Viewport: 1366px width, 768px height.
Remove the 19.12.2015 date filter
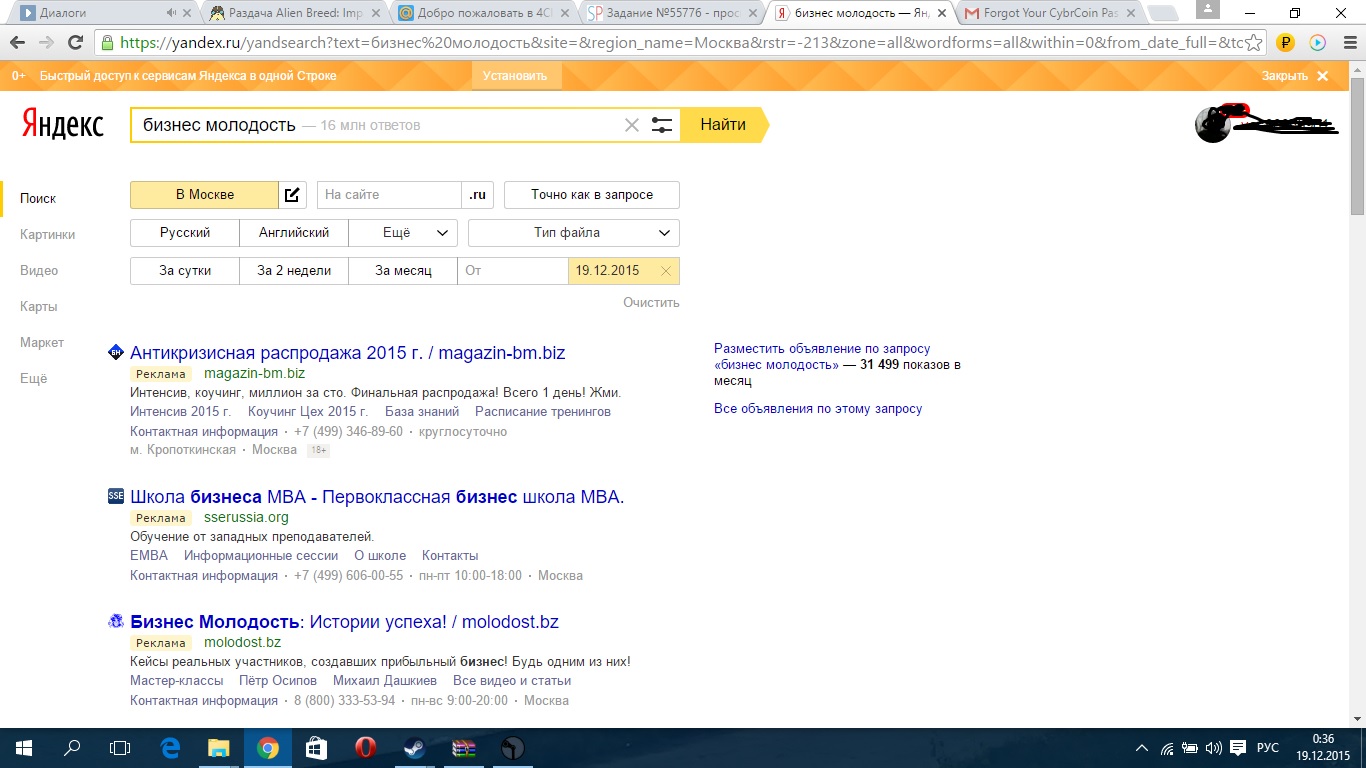click(666, 271)
